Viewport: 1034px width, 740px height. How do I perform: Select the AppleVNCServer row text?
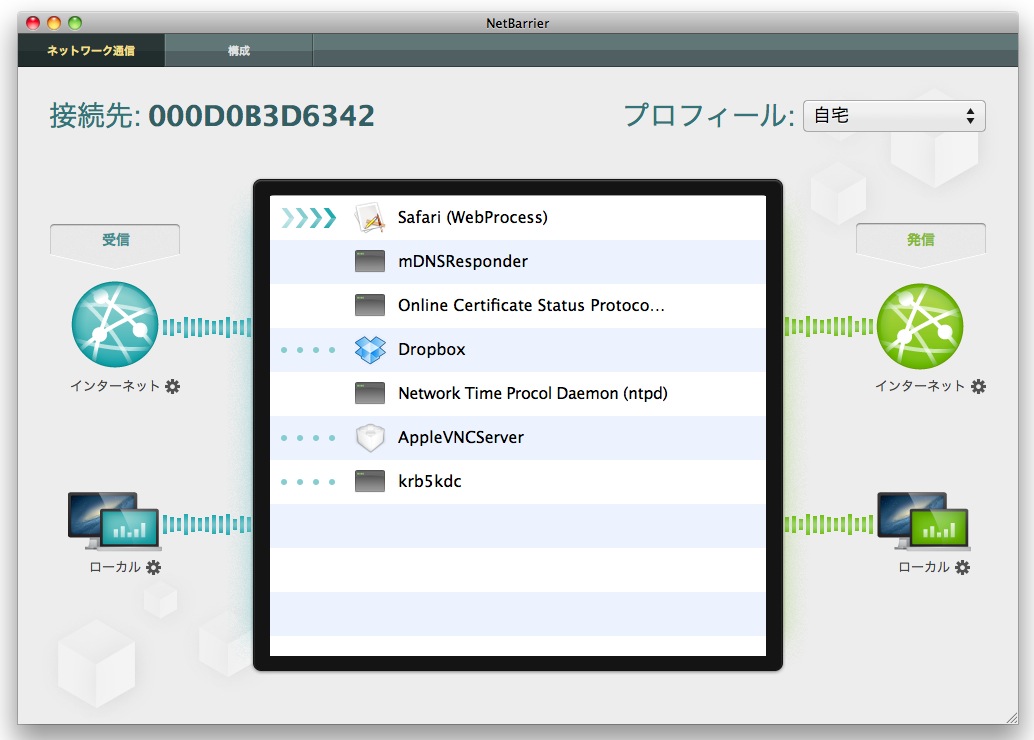coord(461,437)
